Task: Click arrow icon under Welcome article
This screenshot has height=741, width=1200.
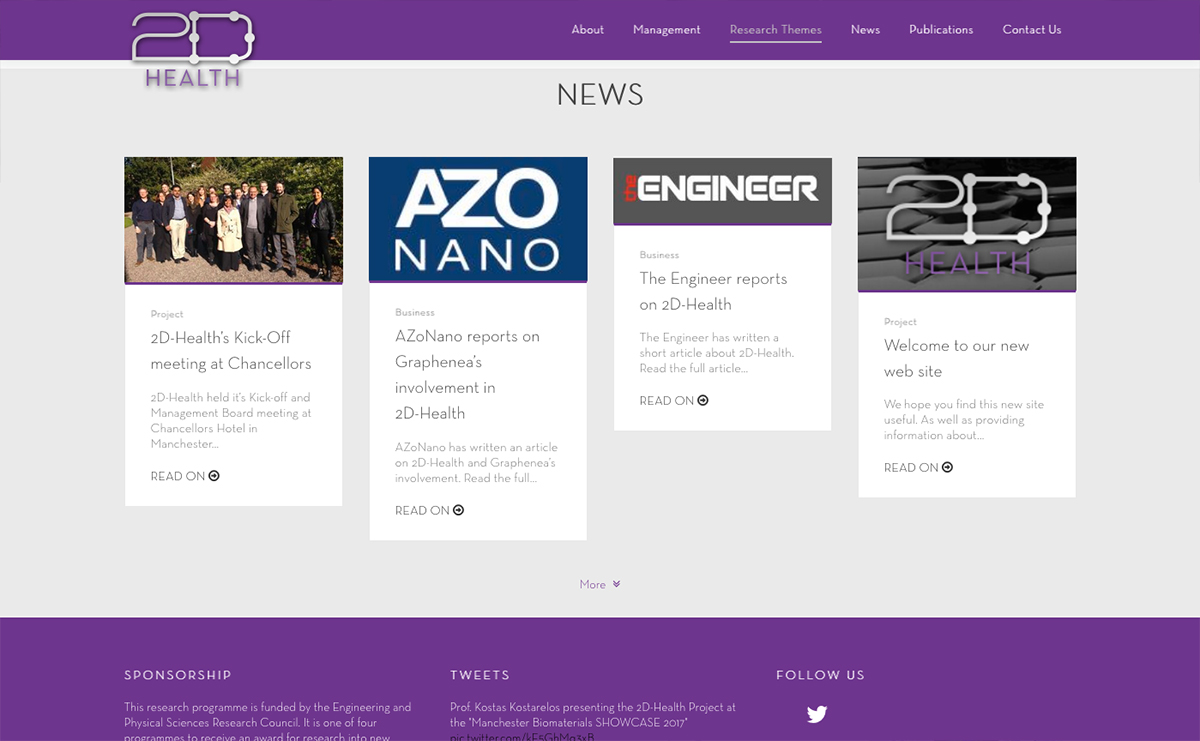Action: tap(948, 467)
